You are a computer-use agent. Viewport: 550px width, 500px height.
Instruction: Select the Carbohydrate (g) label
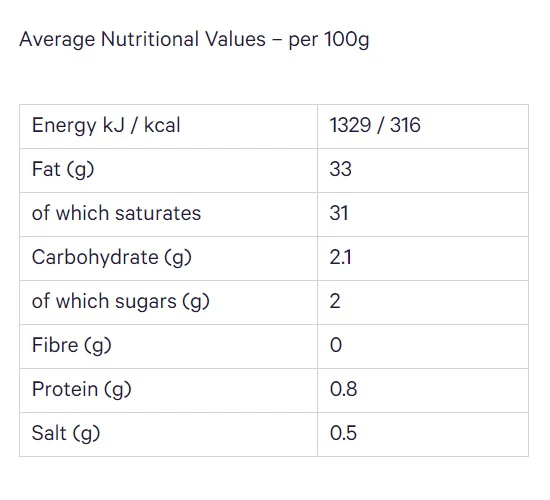click(112, 258)
